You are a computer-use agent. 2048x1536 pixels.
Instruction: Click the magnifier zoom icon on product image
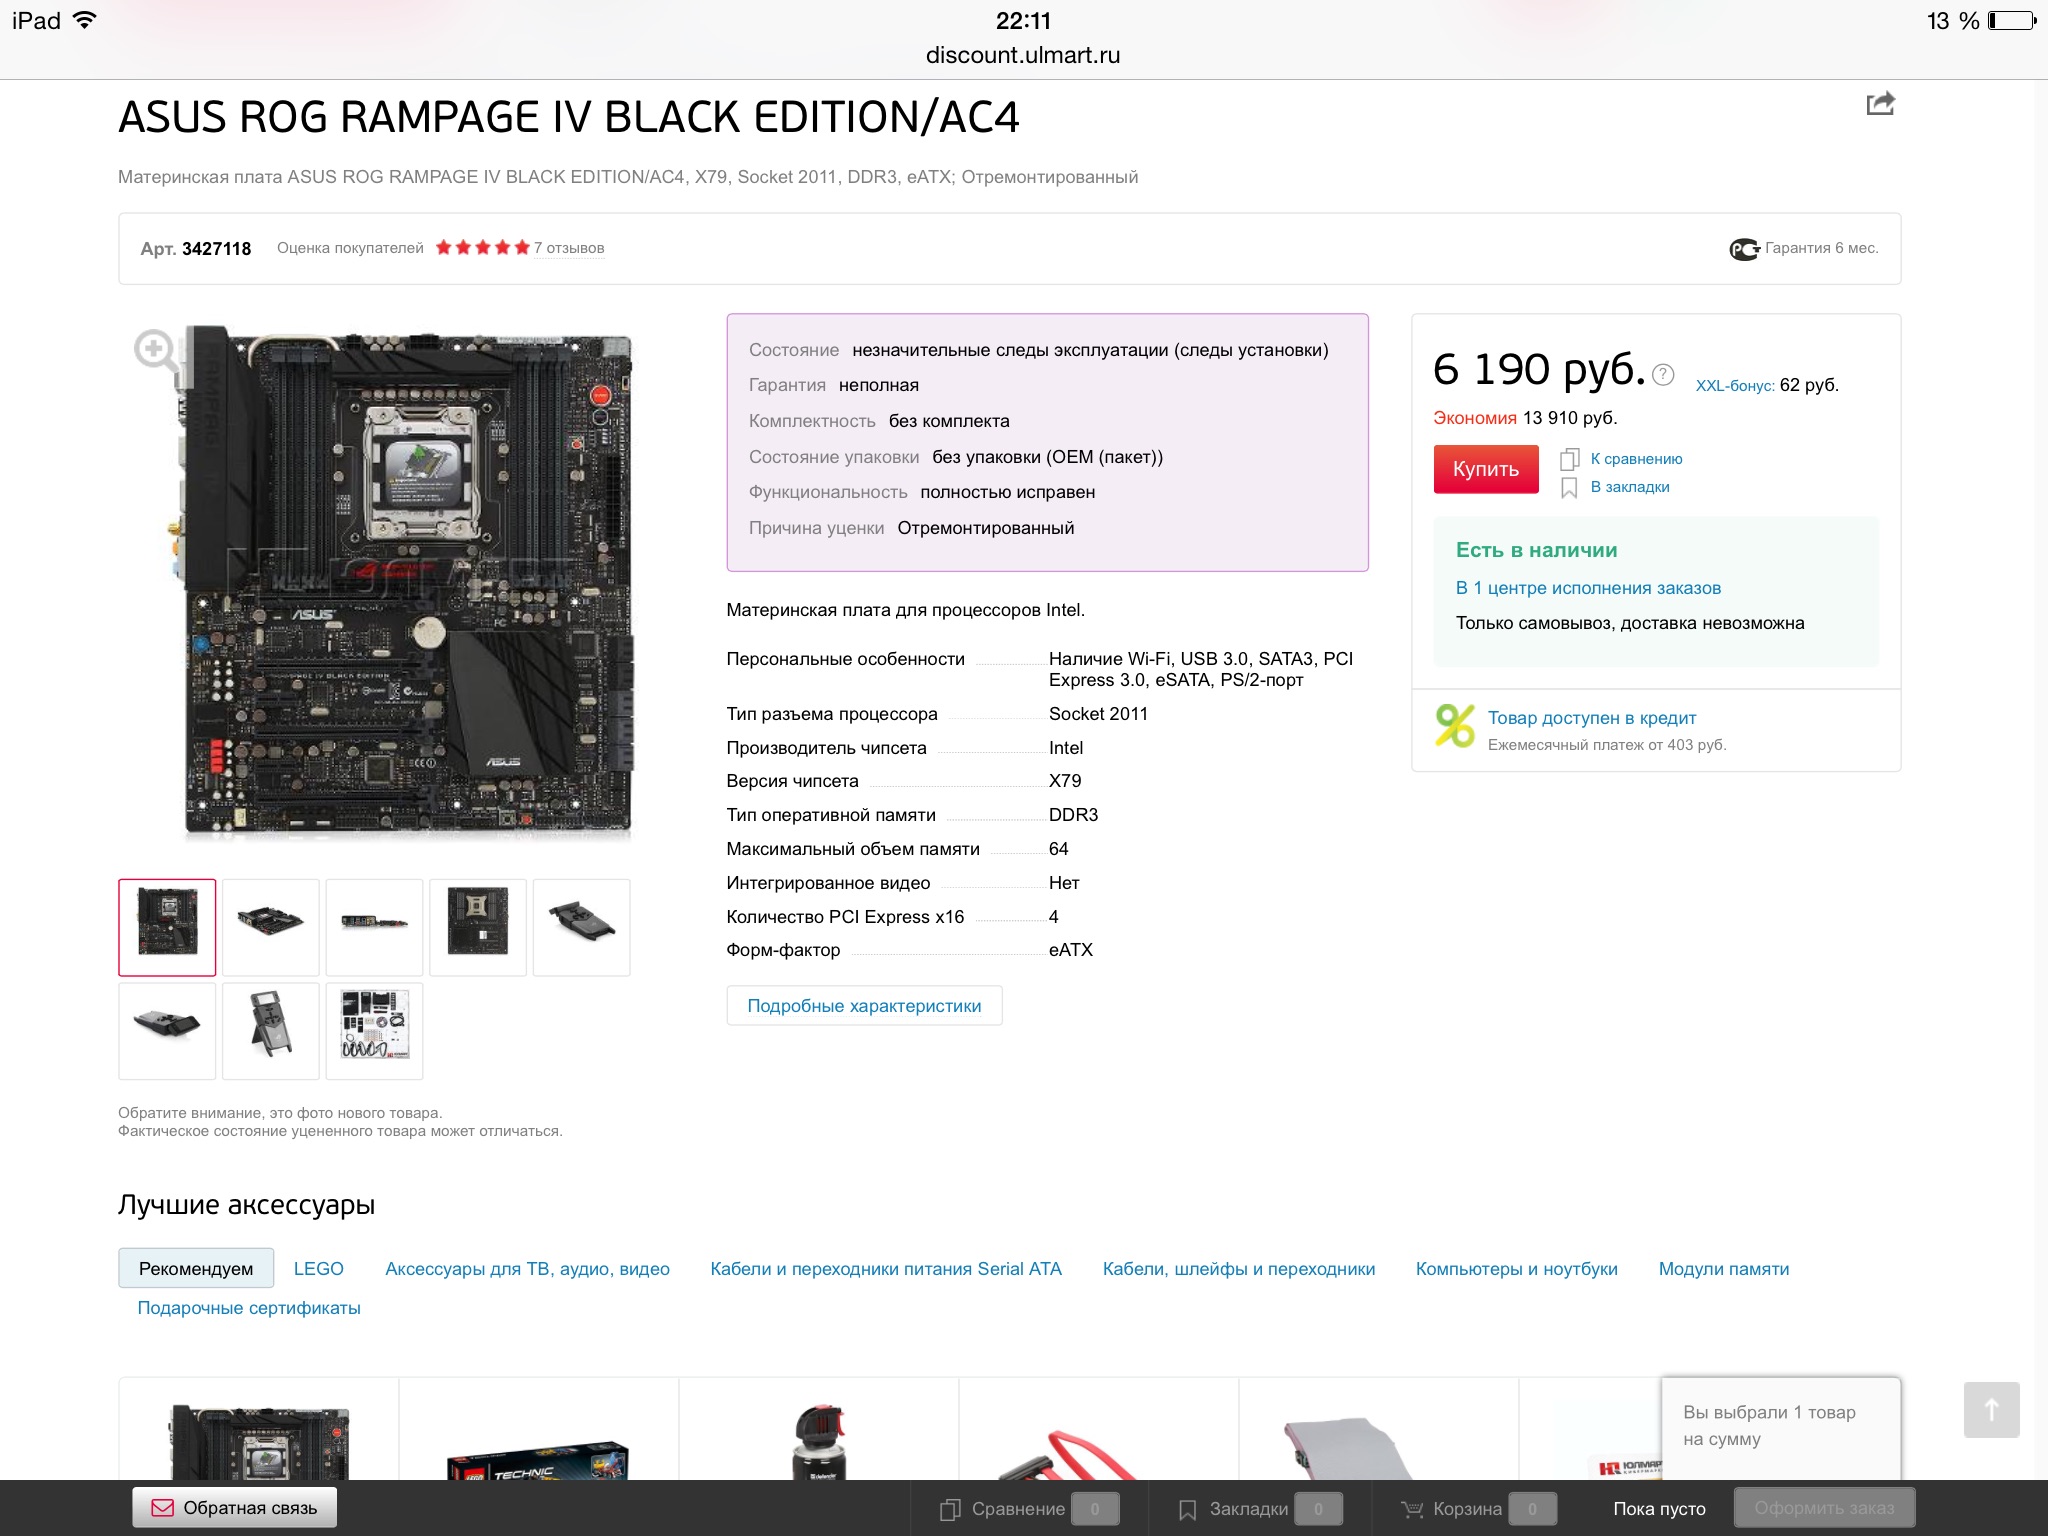click(156, 350)
